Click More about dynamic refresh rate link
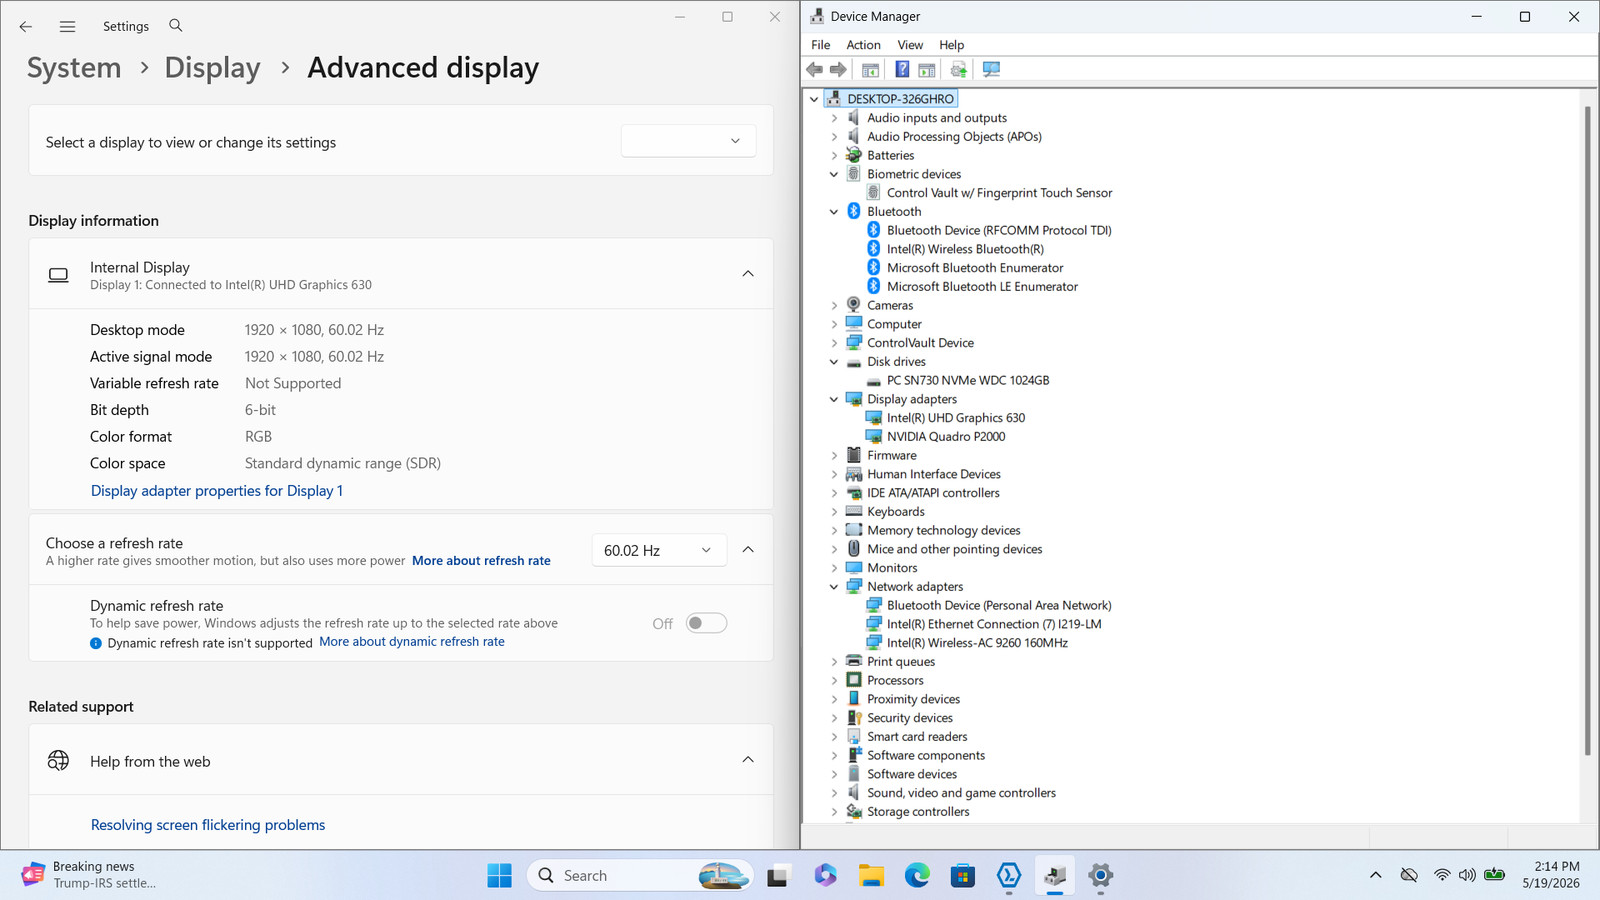This screenshot has width=1600, height=900. click(x=412, y=642)
